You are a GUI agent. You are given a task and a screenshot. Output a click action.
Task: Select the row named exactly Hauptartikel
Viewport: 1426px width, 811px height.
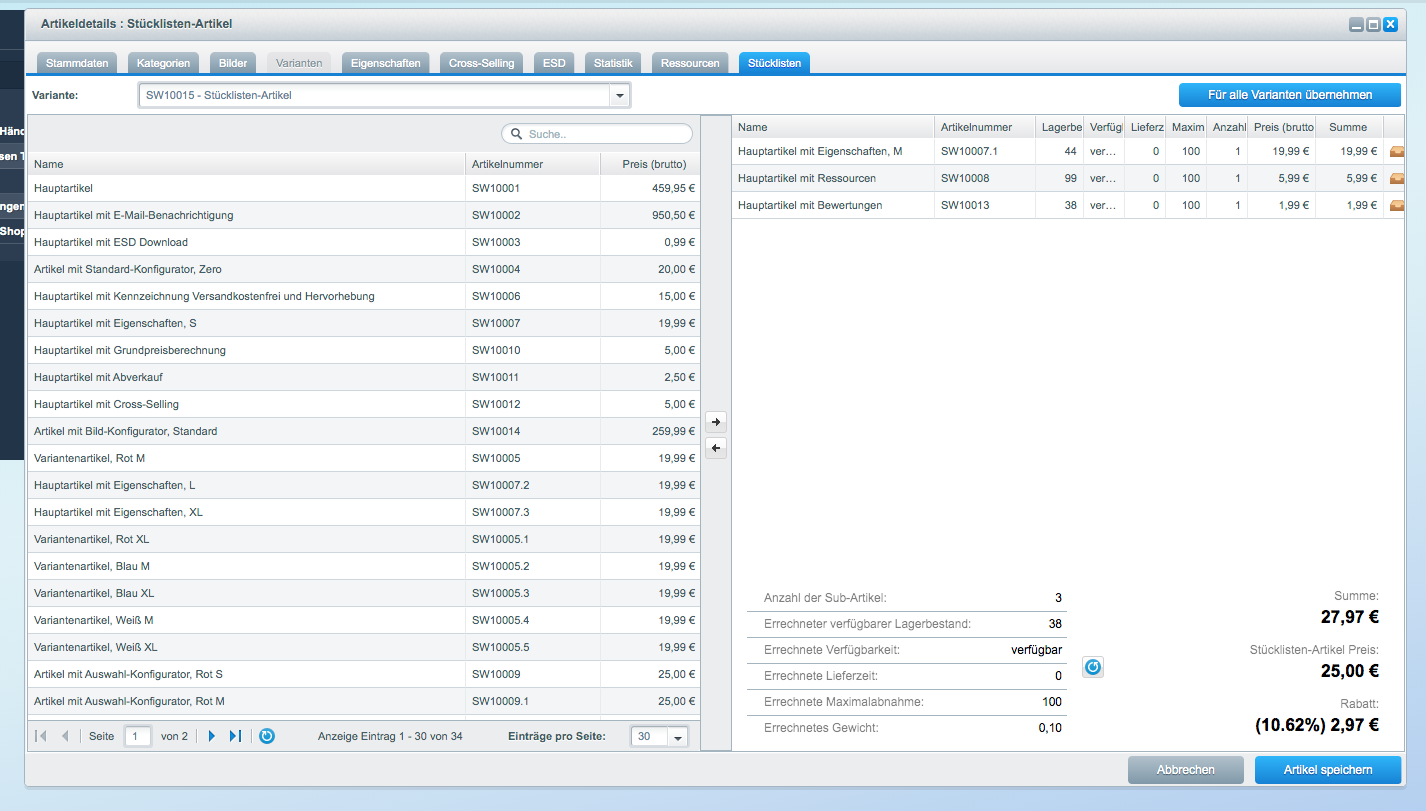point(364,188)
